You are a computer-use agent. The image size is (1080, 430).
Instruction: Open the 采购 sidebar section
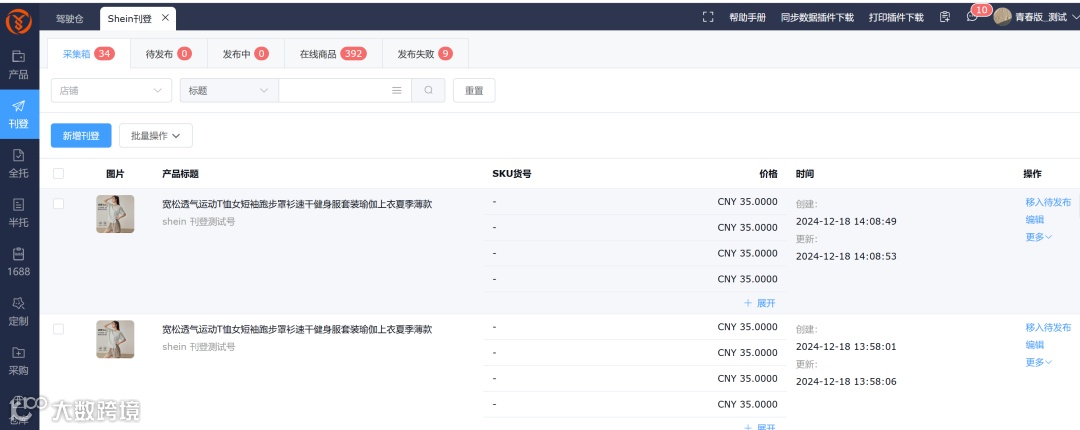click(x=19, y=361)
